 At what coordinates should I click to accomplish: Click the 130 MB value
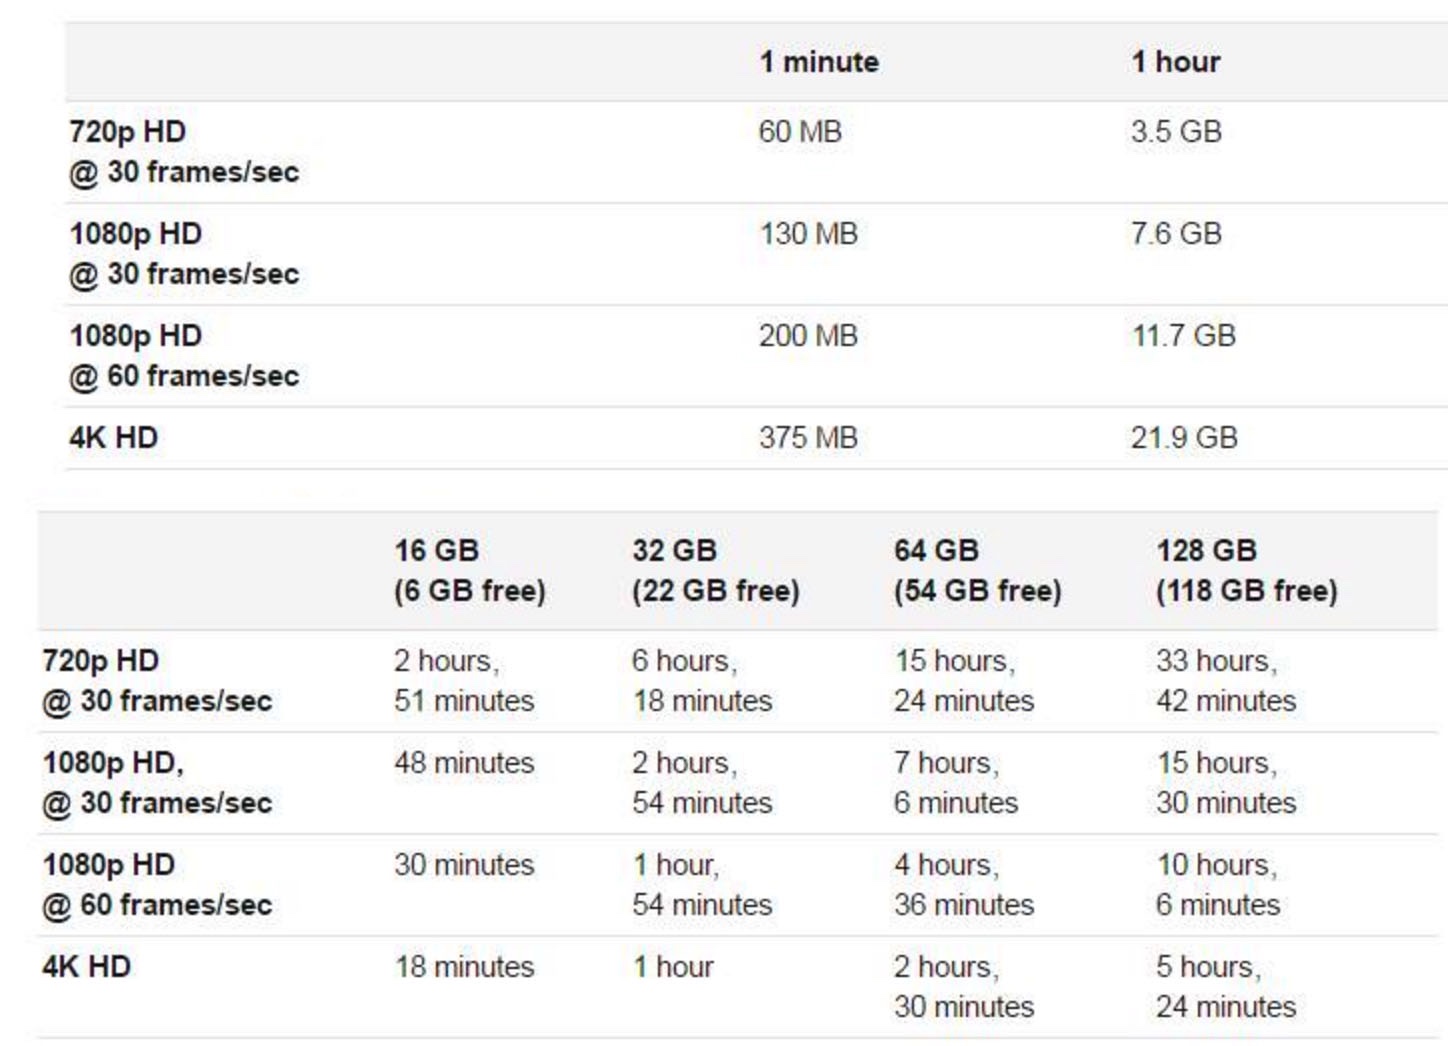tap(808, 234)
